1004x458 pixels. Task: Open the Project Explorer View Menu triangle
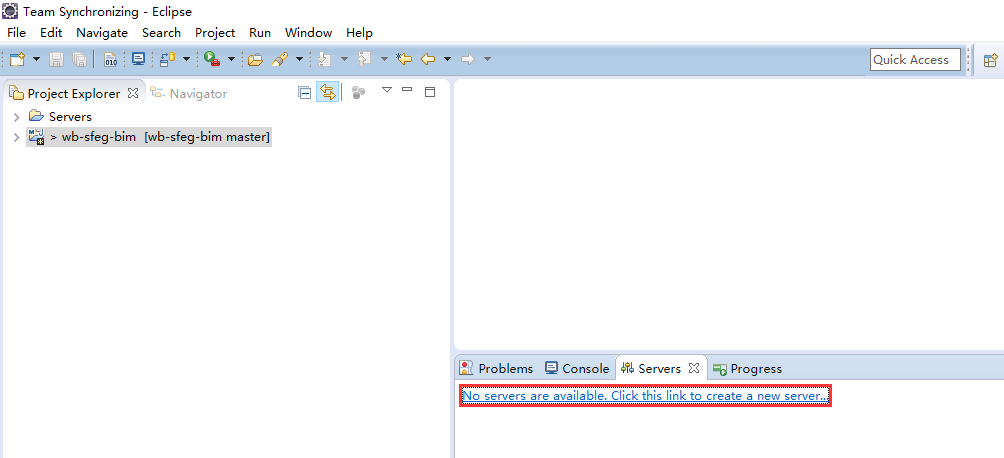click(387, 90)
